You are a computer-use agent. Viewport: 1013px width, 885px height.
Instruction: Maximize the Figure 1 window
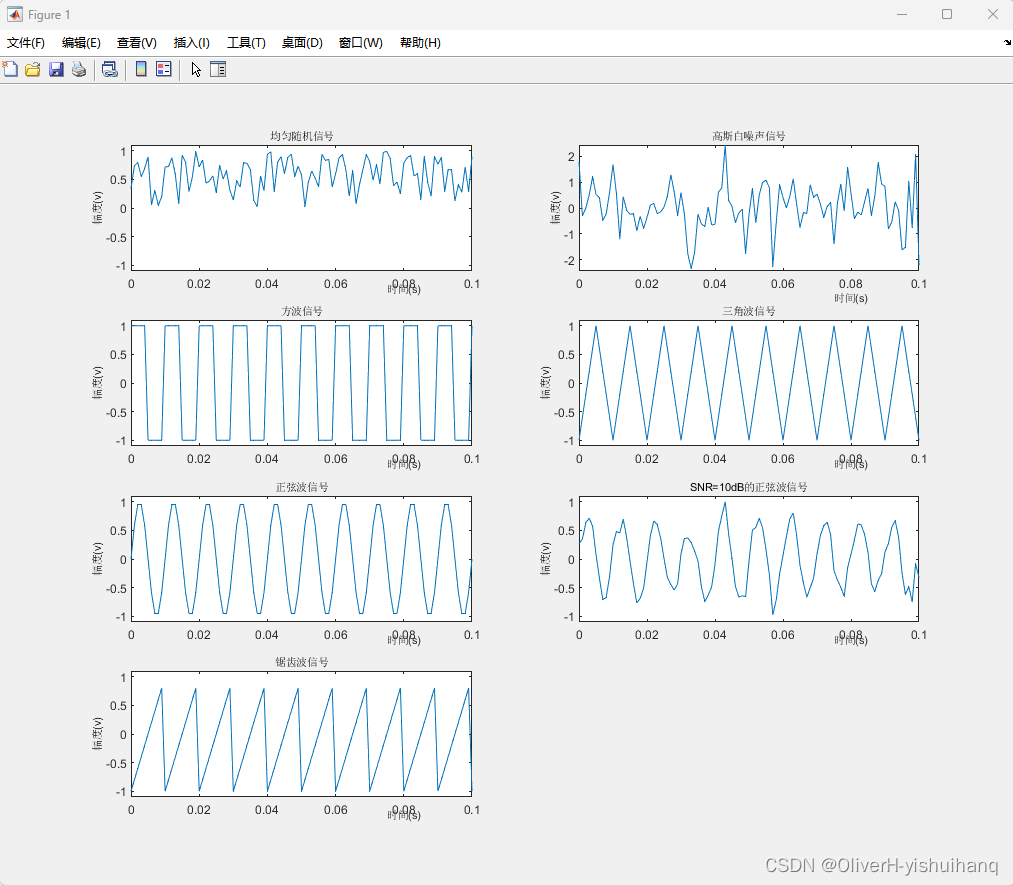tap(947, 14)
